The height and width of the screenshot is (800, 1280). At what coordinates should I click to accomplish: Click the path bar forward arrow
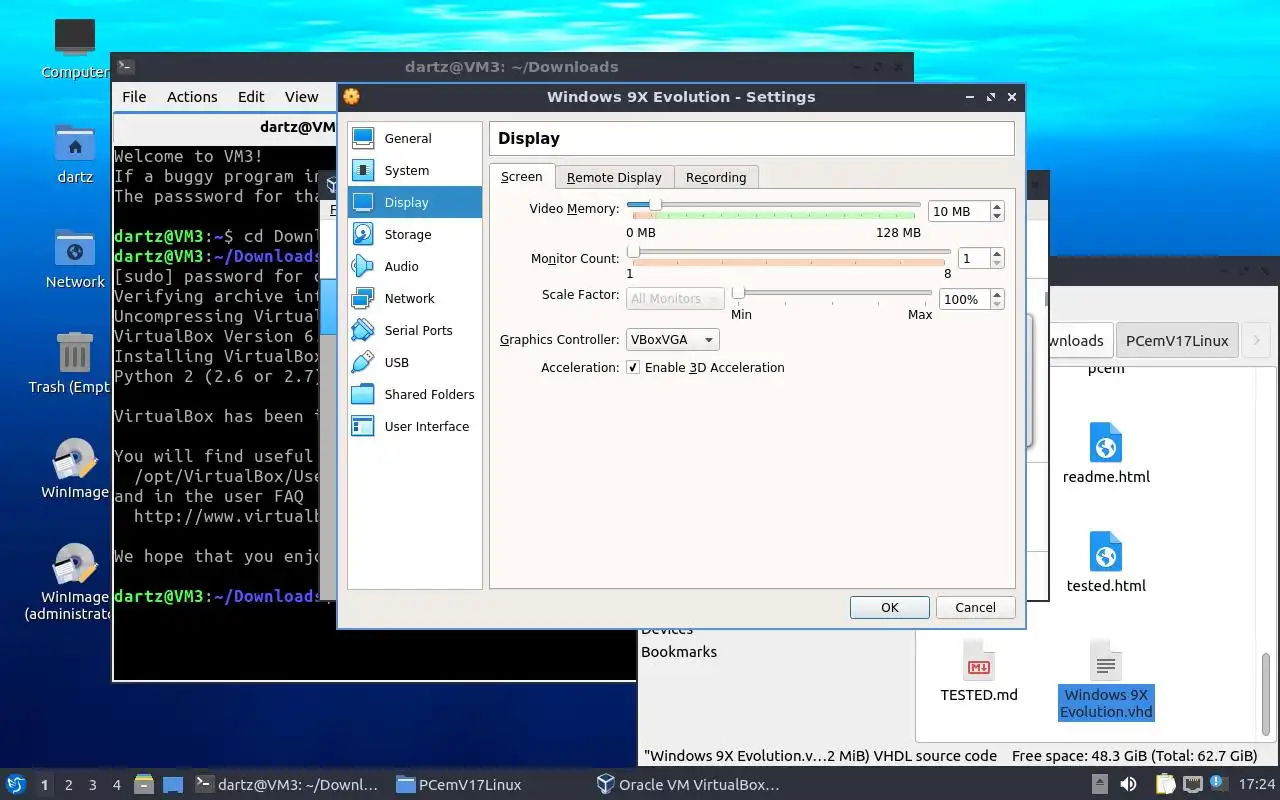(1256, 340)
